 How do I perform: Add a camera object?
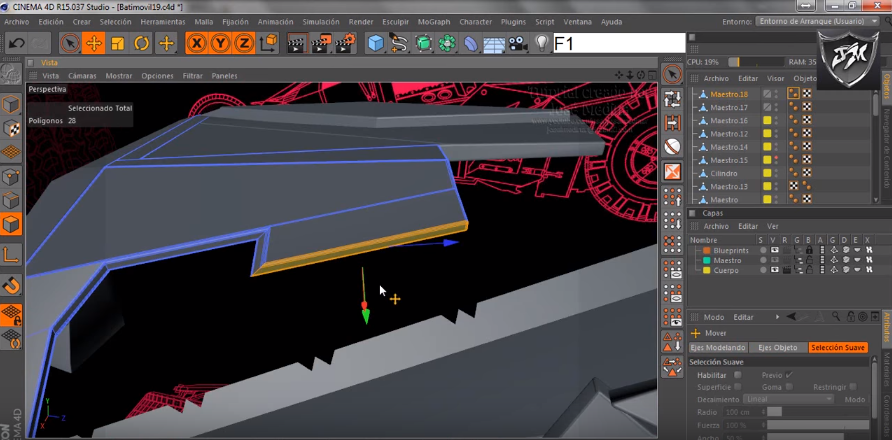pyautogui.click(x=518, y=43)
